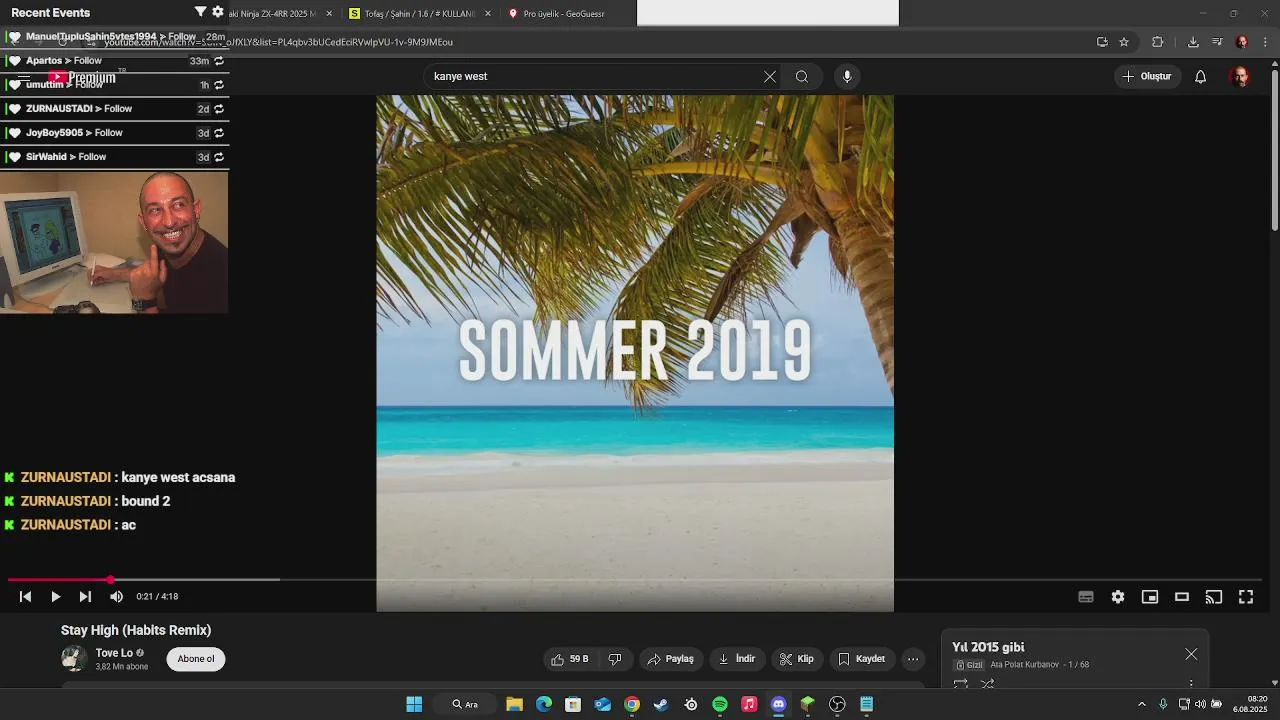Cast video with Play on TV icon

point(1214,597)
